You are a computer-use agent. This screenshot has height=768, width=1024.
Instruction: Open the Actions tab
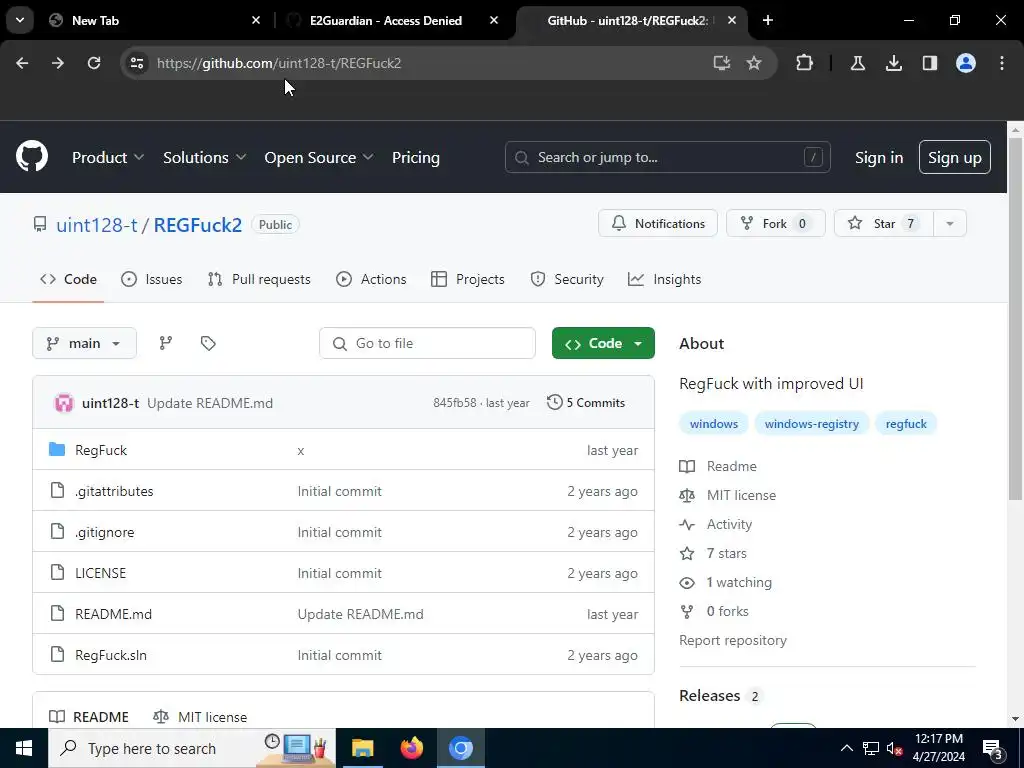click(x=371, y=280)
